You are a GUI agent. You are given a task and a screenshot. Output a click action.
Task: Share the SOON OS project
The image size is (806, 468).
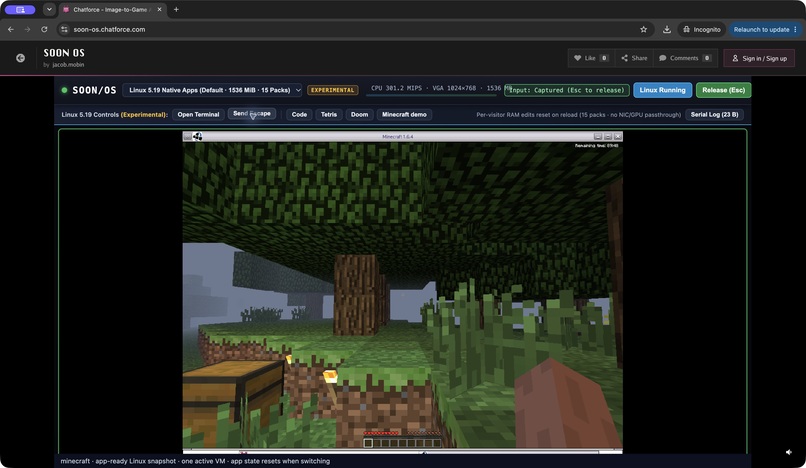[634, 58]
